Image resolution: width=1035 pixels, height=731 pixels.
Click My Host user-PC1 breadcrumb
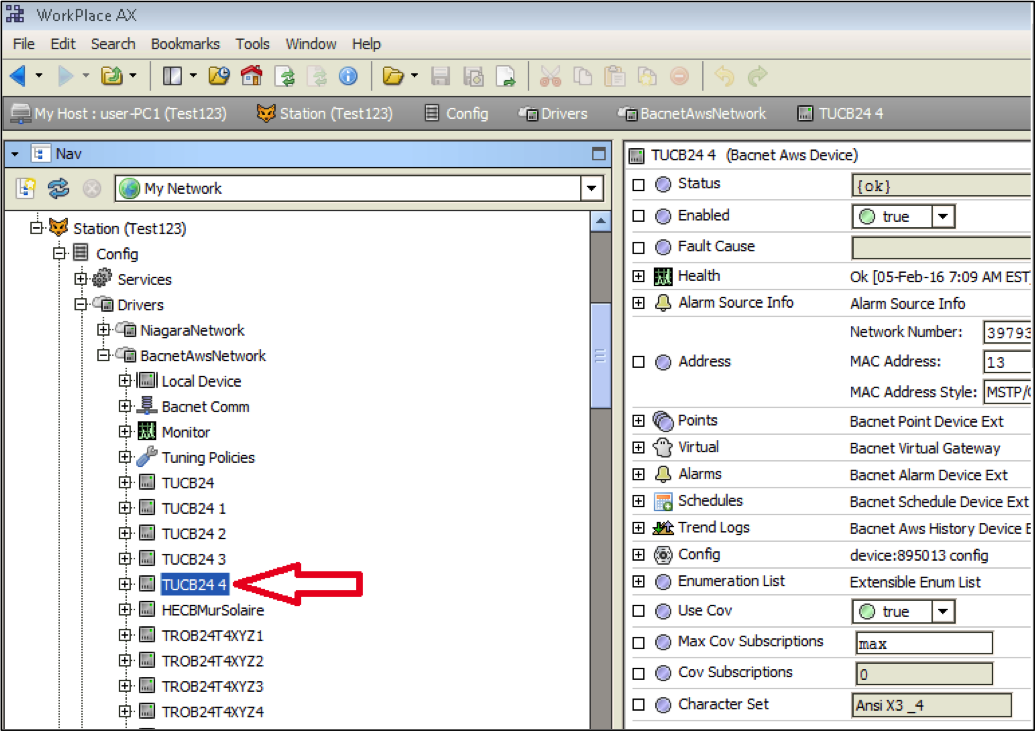119,114
